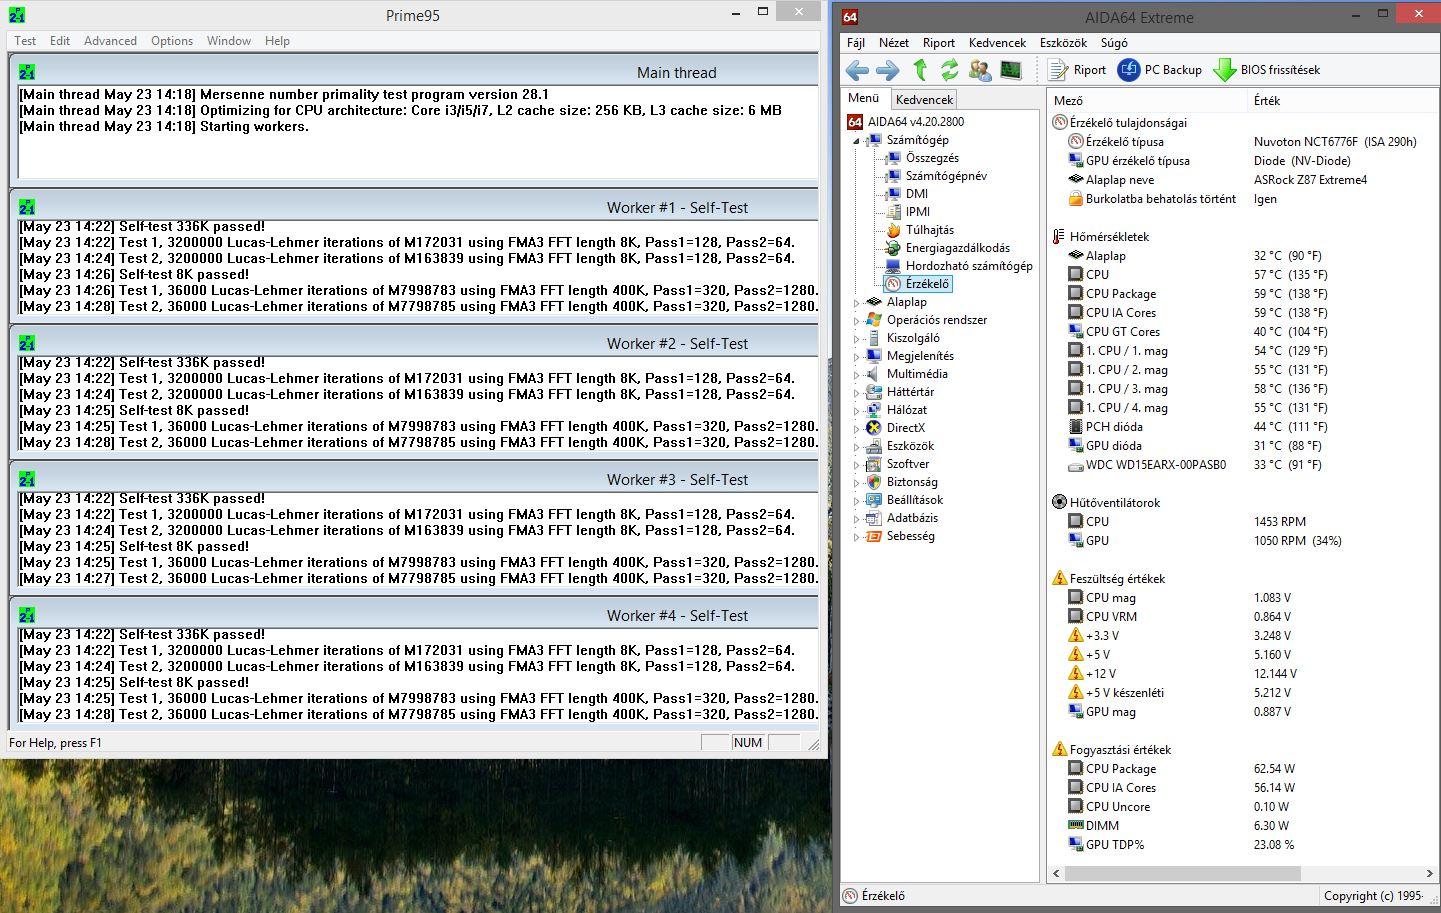The image size is (1441, 913).
Task: Select the Biztonság tree item
Action: tap(912, 482)
